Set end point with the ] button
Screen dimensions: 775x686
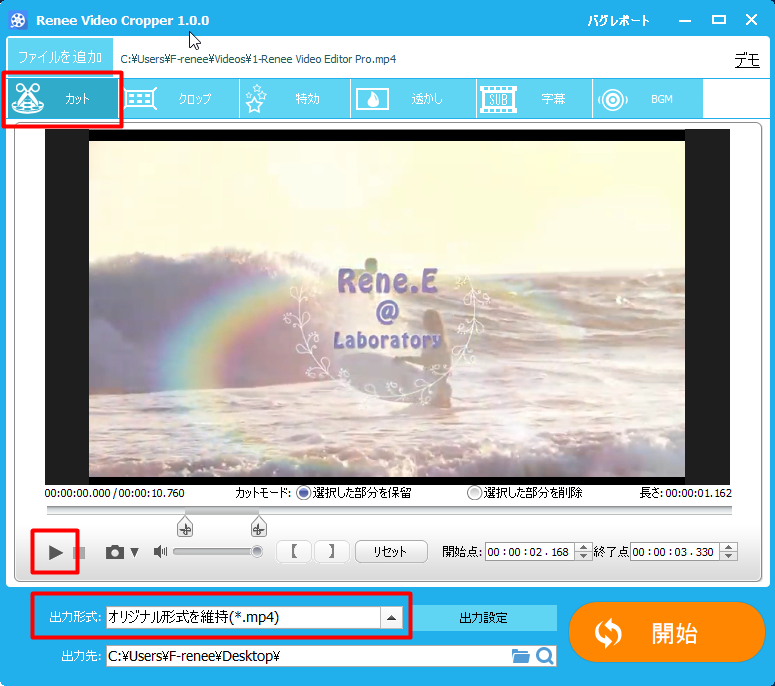point(332,552)
